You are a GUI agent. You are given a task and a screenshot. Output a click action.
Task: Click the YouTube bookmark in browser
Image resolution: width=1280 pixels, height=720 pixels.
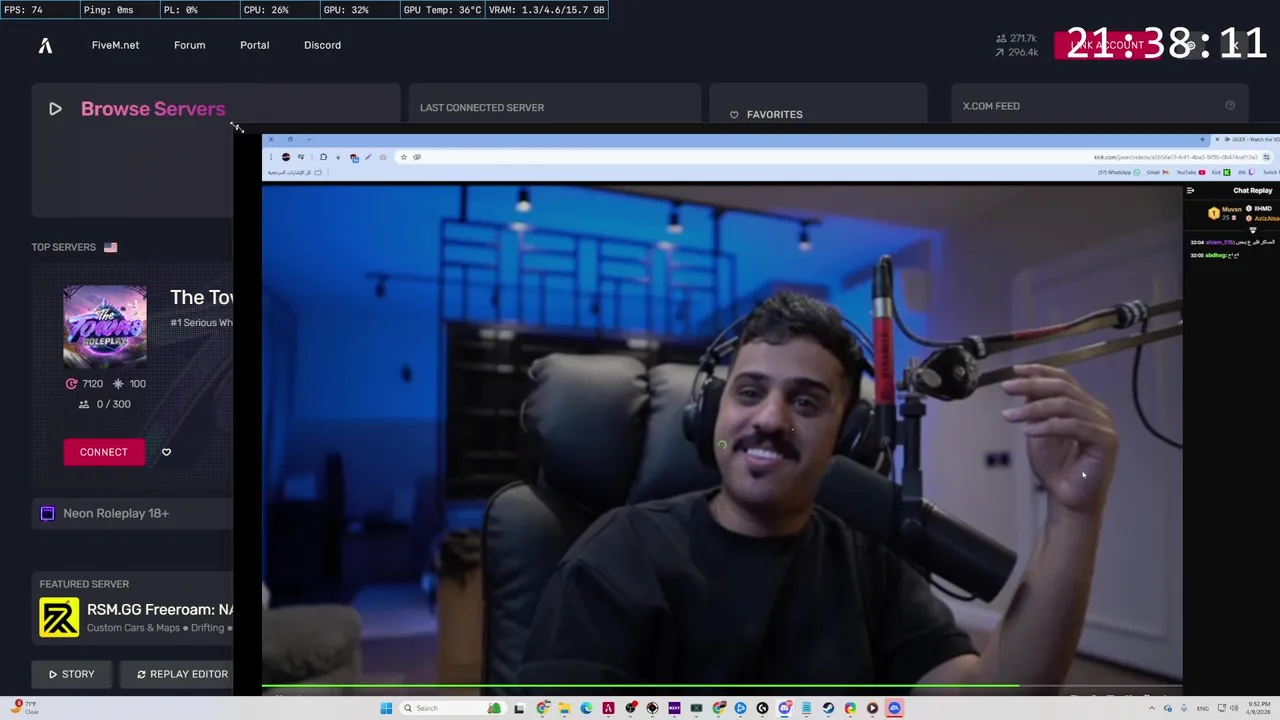(x=1191, y=172)
